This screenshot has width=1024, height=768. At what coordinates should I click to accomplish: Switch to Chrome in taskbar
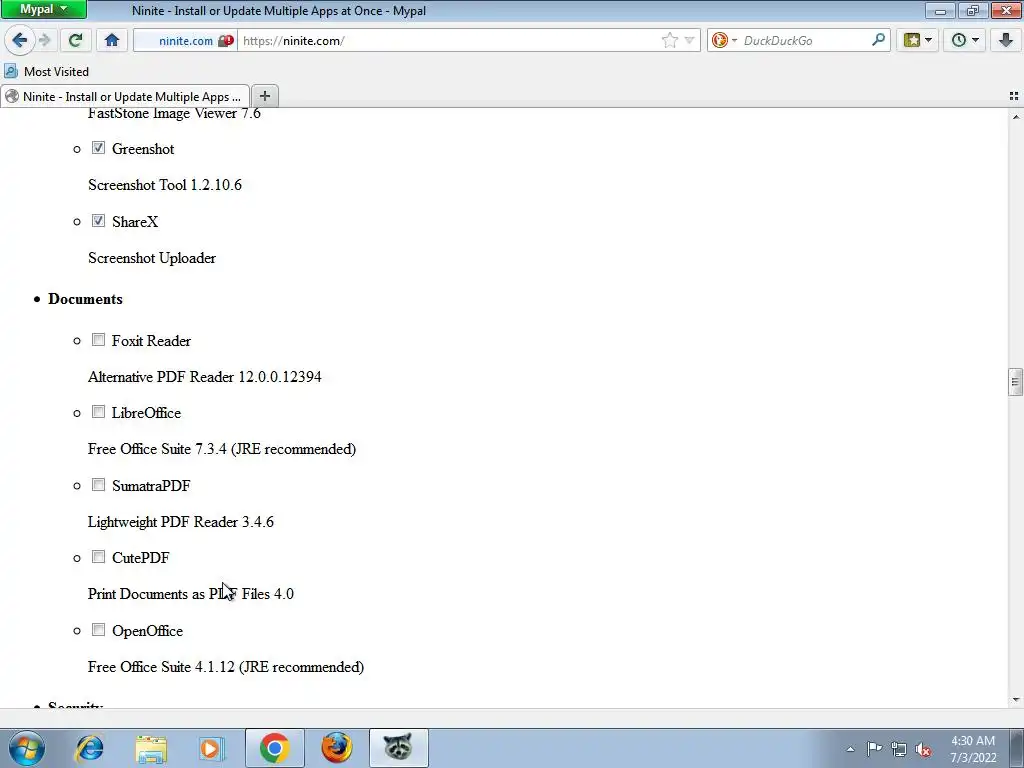[x=274, y=748]
